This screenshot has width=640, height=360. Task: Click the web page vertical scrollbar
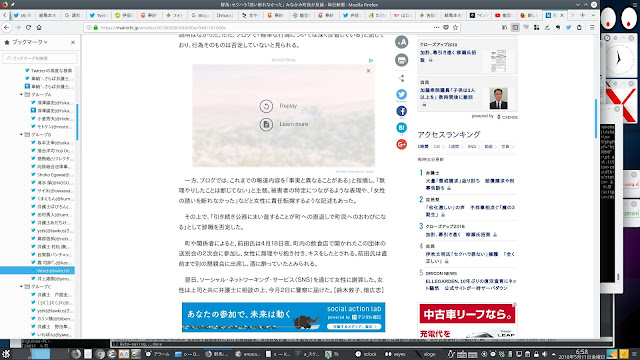596,118
